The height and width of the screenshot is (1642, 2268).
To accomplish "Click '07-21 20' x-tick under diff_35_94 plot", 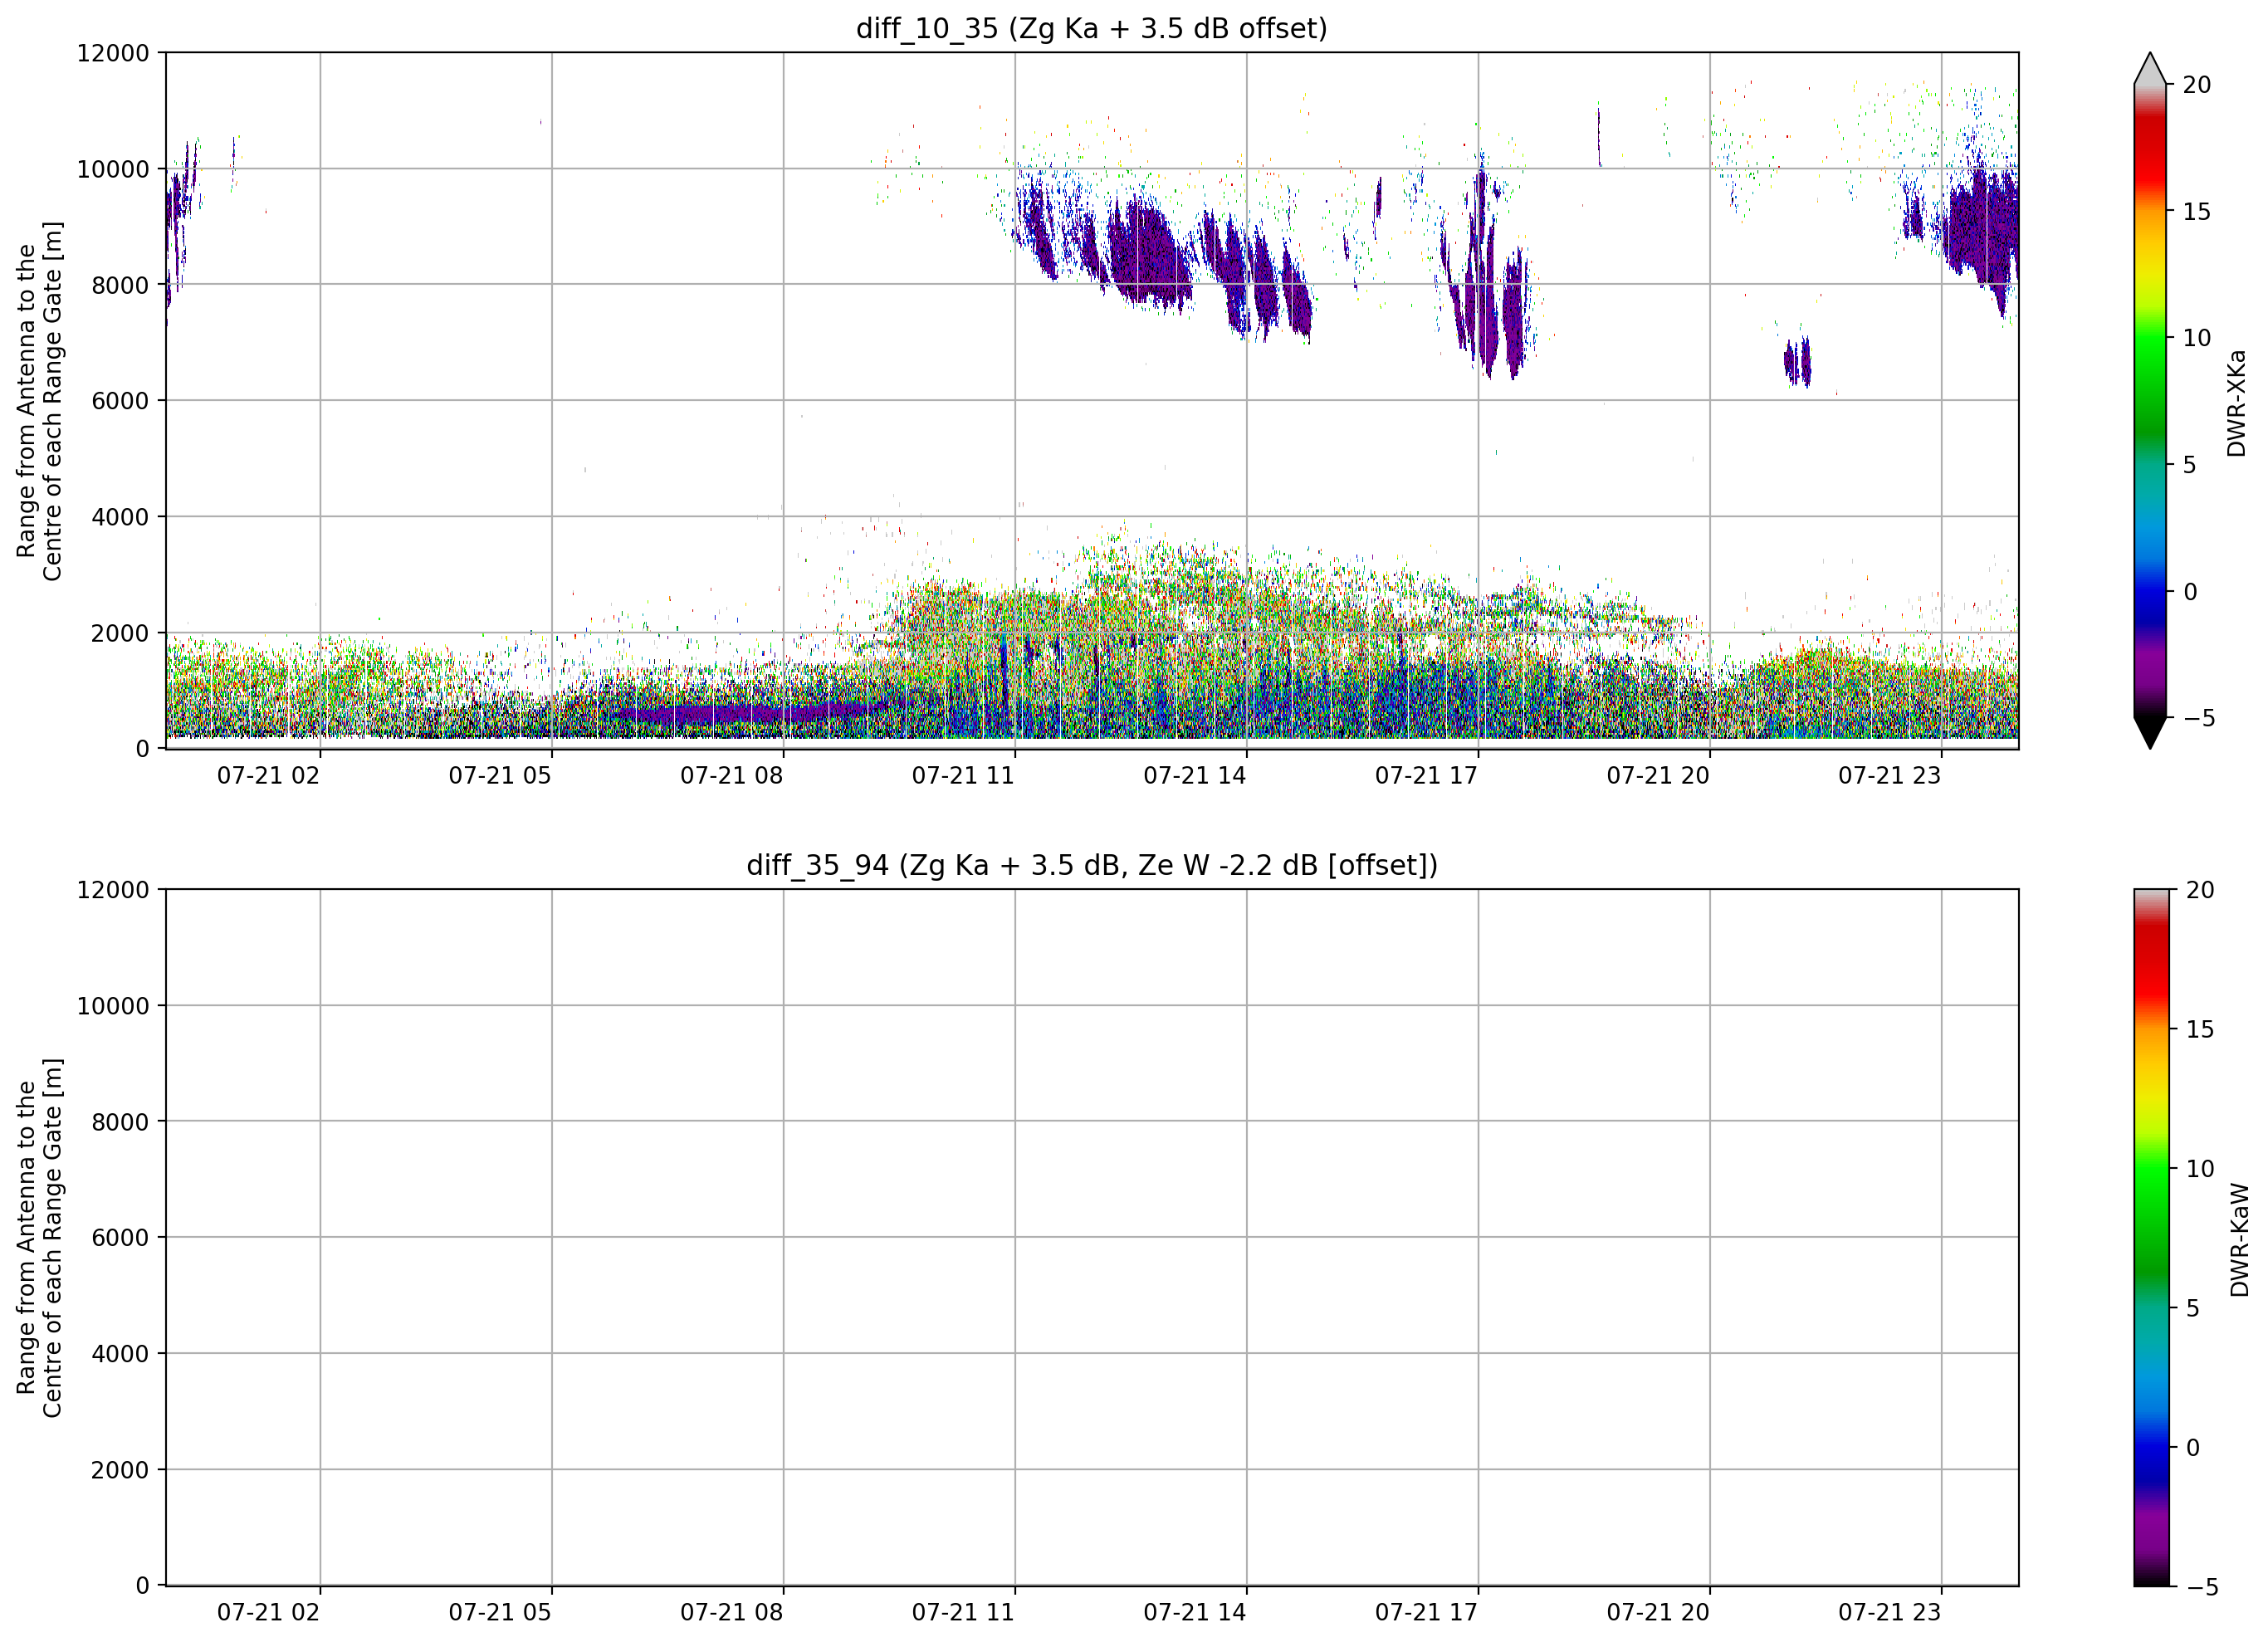I will click(1658, 1613).
